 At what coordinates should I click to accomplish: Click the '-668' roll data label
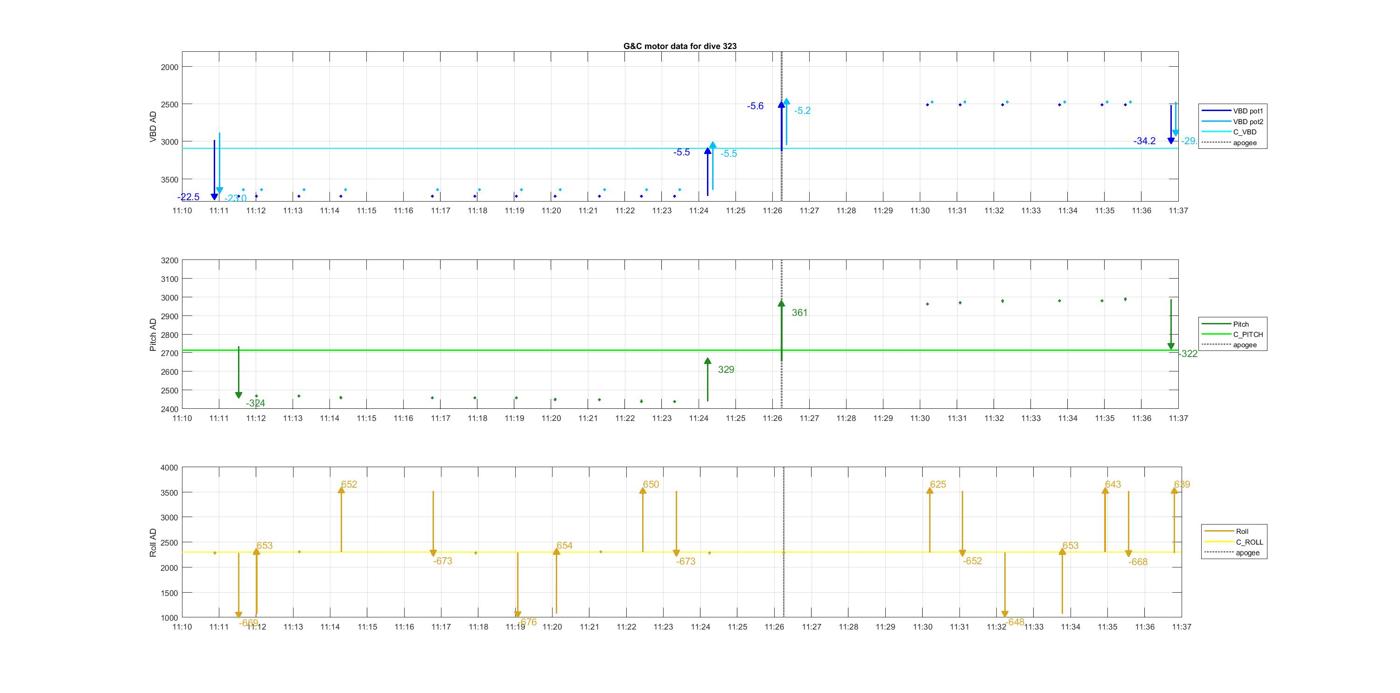(x=1138, y=562)
